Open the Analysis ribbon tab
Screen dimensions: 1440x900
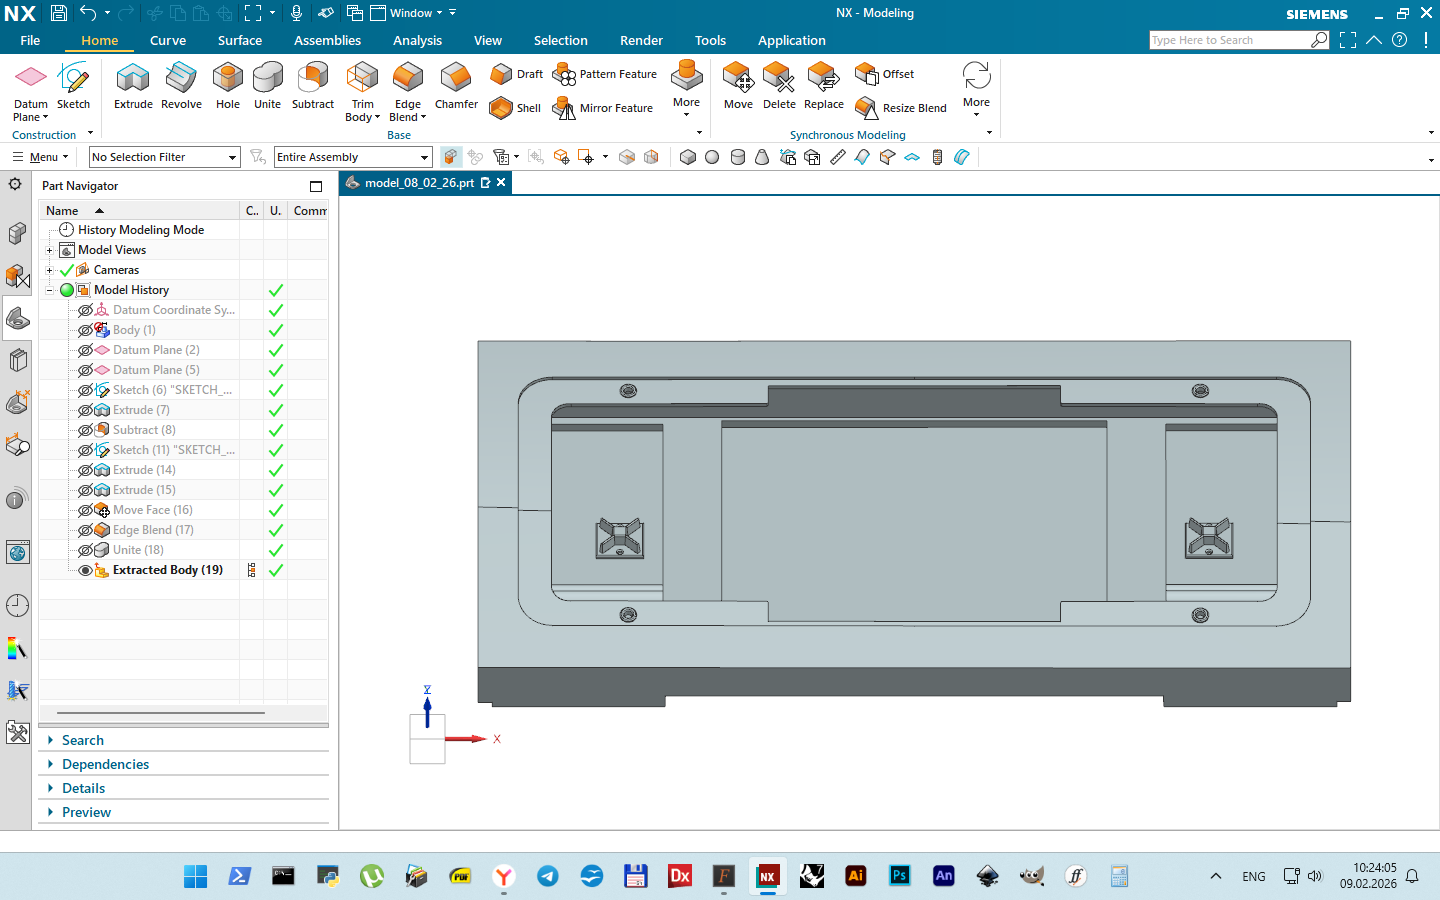pyautogui.click(x=417, y=41)
